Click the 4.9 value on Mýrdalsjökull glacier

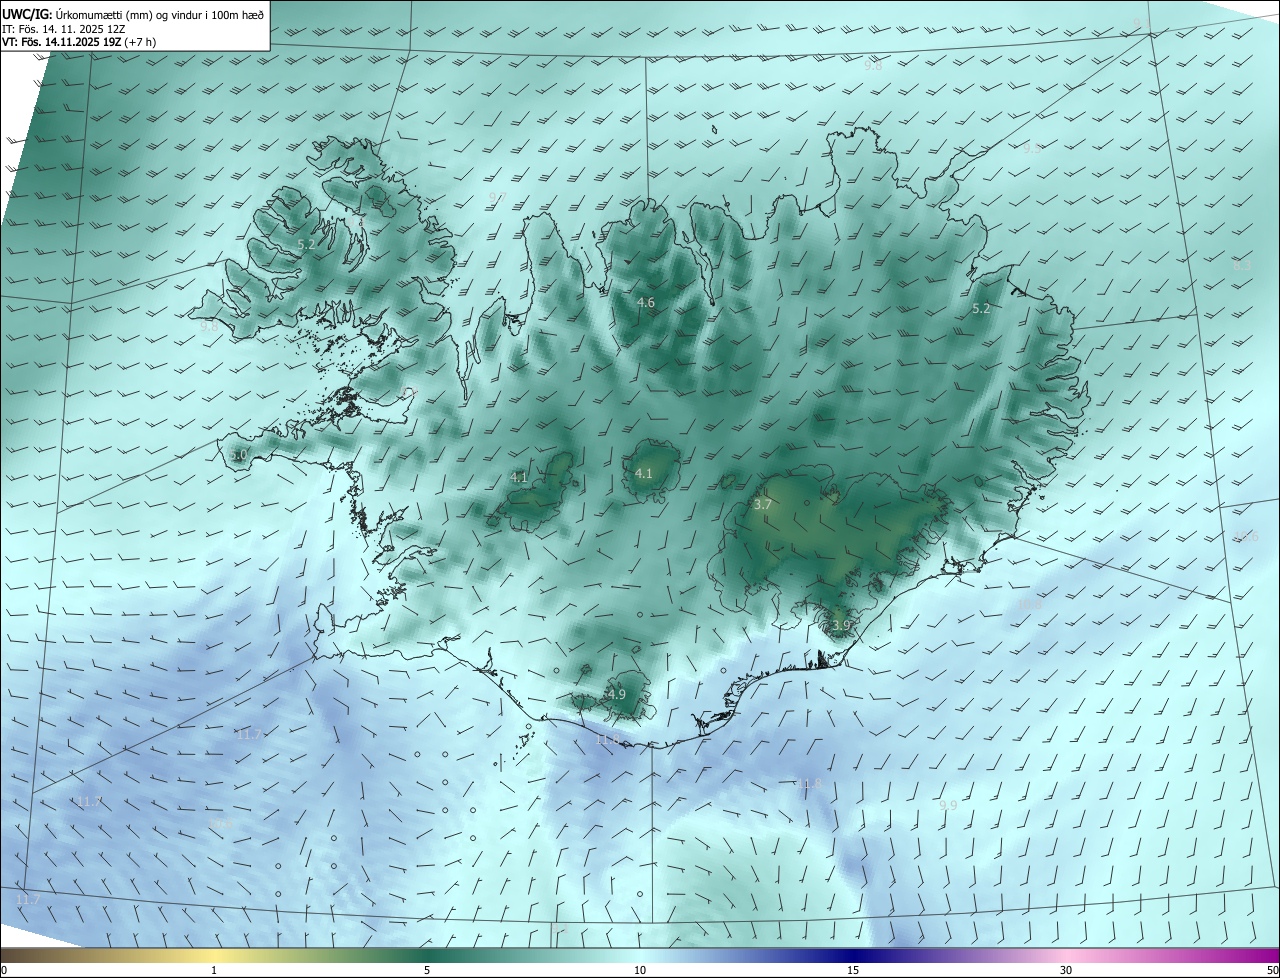pos(617,694)
